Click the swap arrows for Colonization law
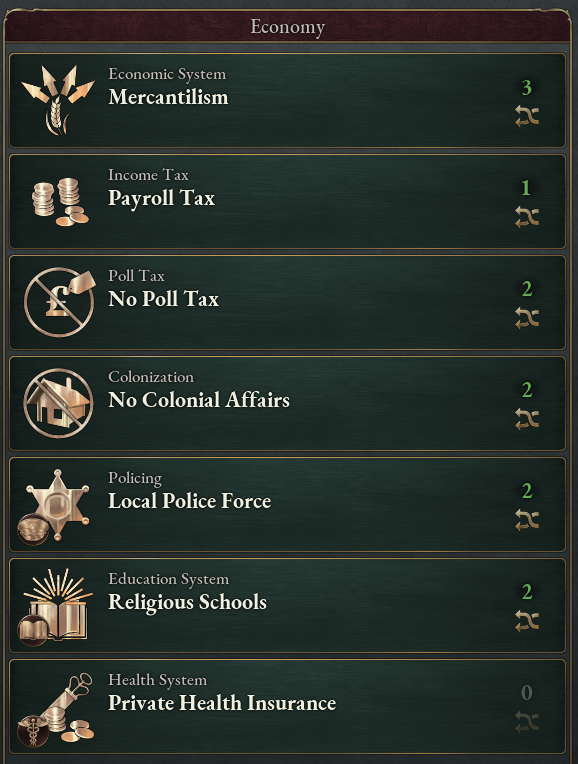 click(x=527, y=419)
